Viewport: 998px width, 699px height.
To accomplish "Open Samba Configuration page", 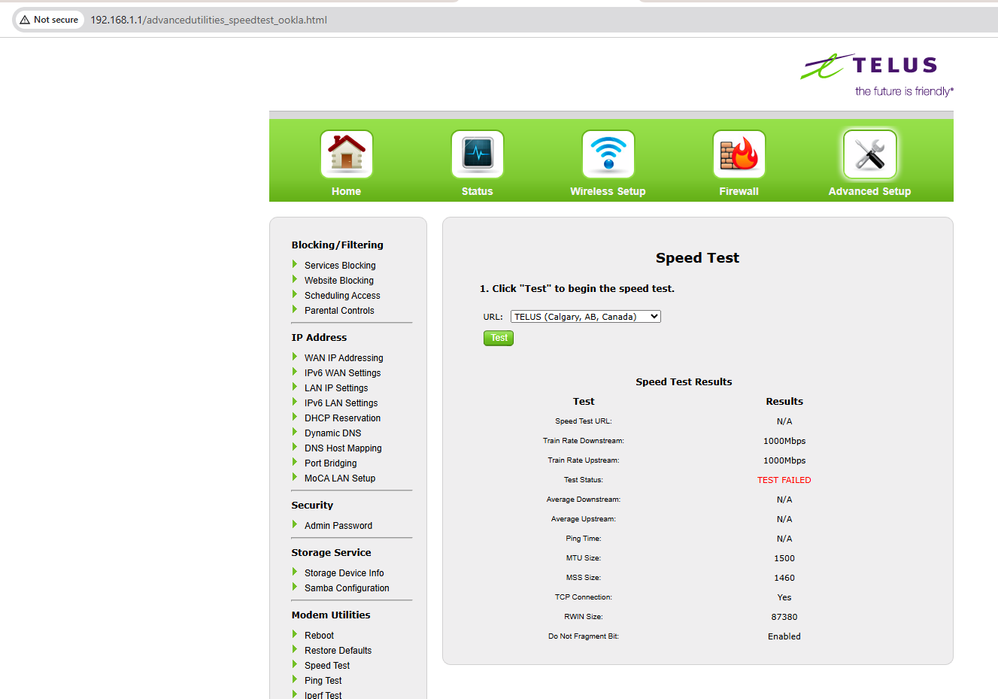I will click(346, 588).
